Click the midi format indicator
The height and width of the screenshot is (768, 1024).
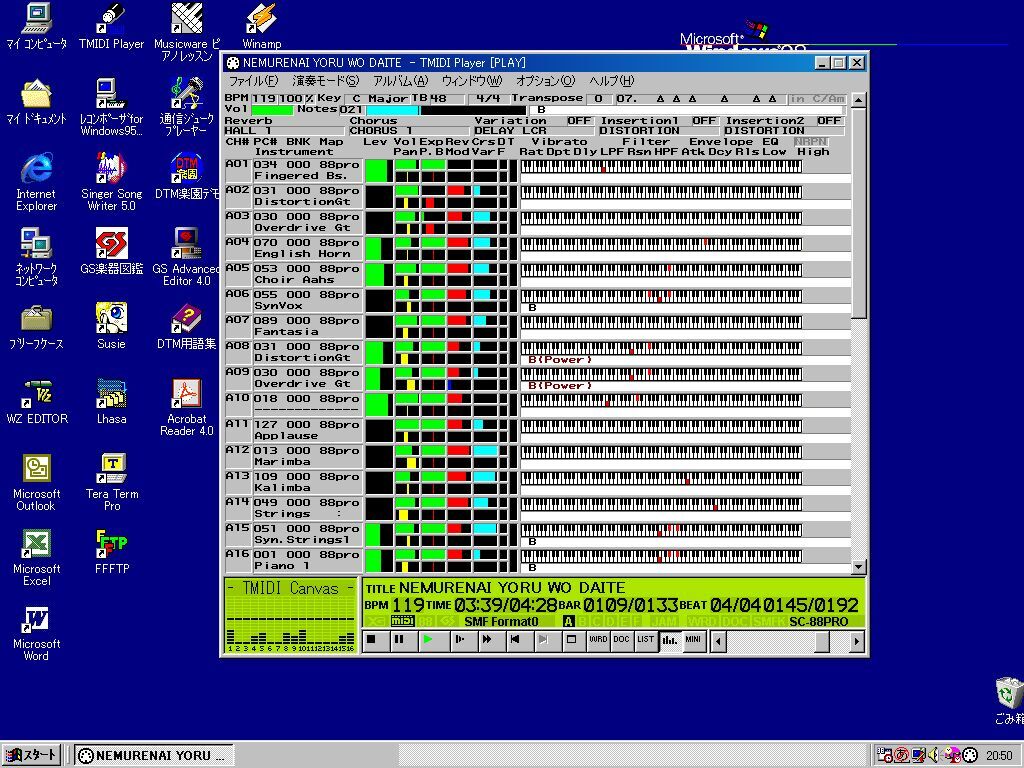click(402, 621)
